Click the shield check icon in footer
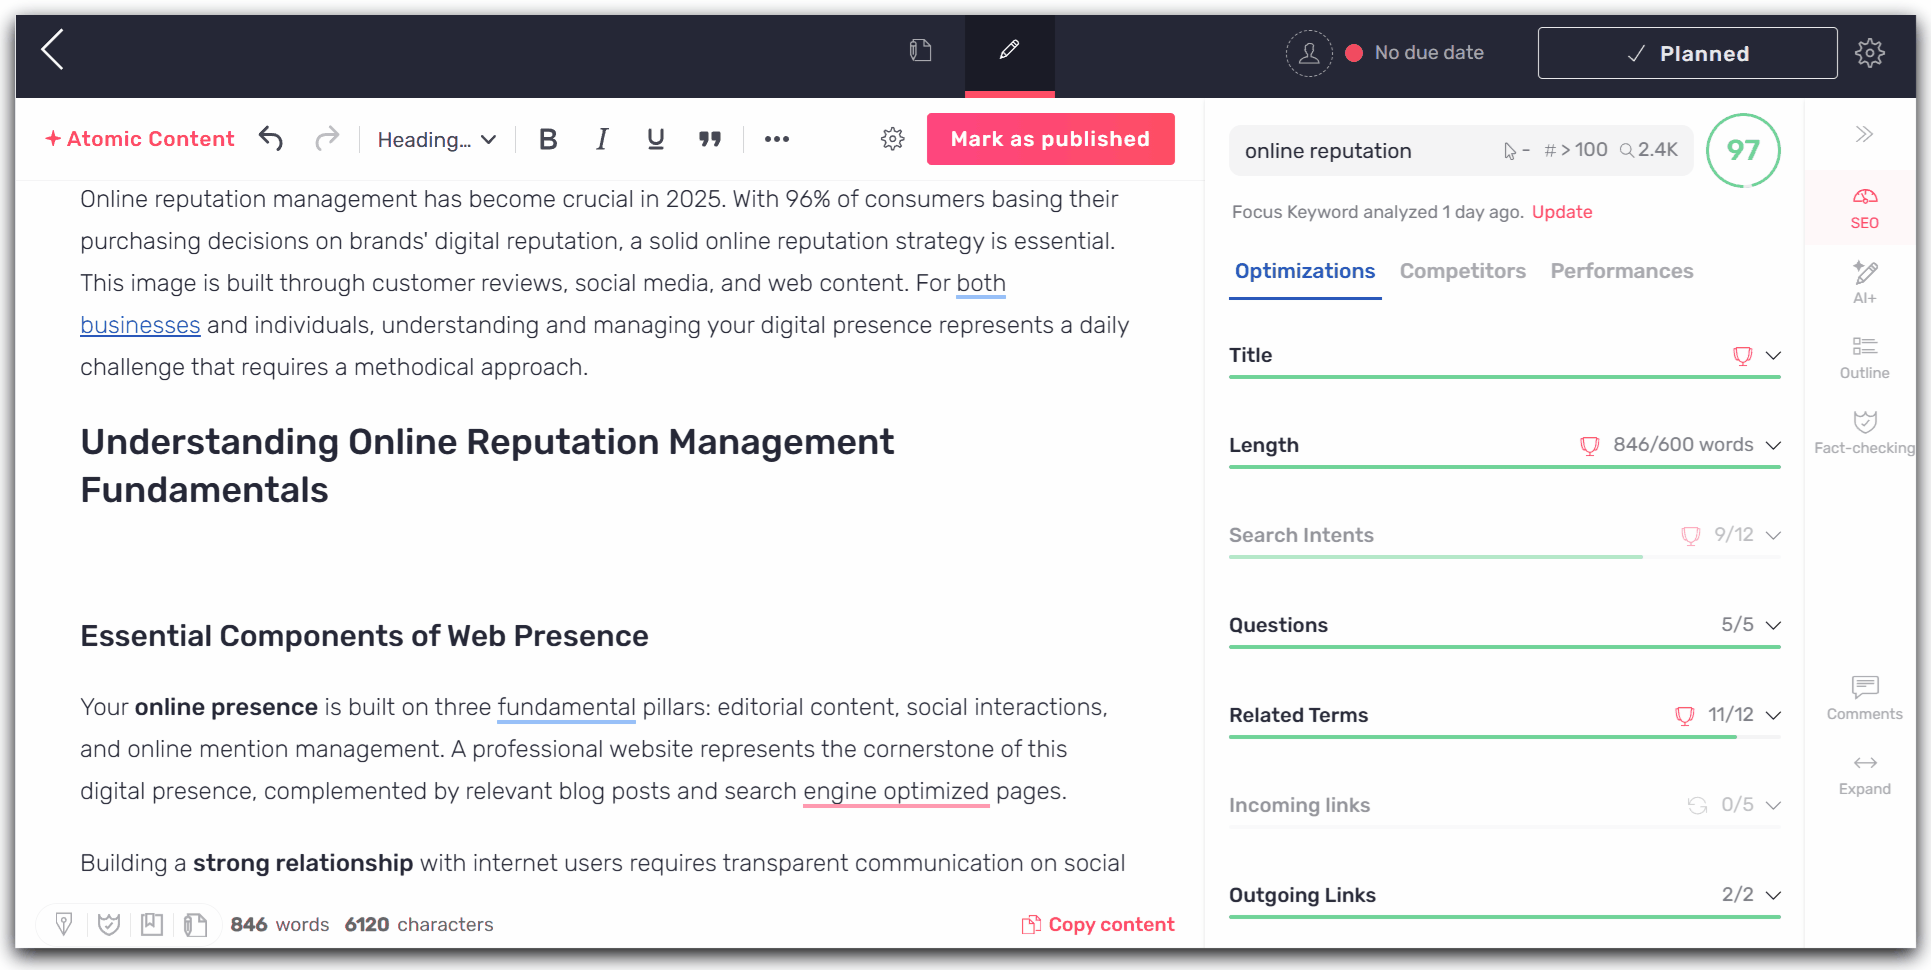Viewport: 1931px width, 970px height. click(x=109, y=924)
